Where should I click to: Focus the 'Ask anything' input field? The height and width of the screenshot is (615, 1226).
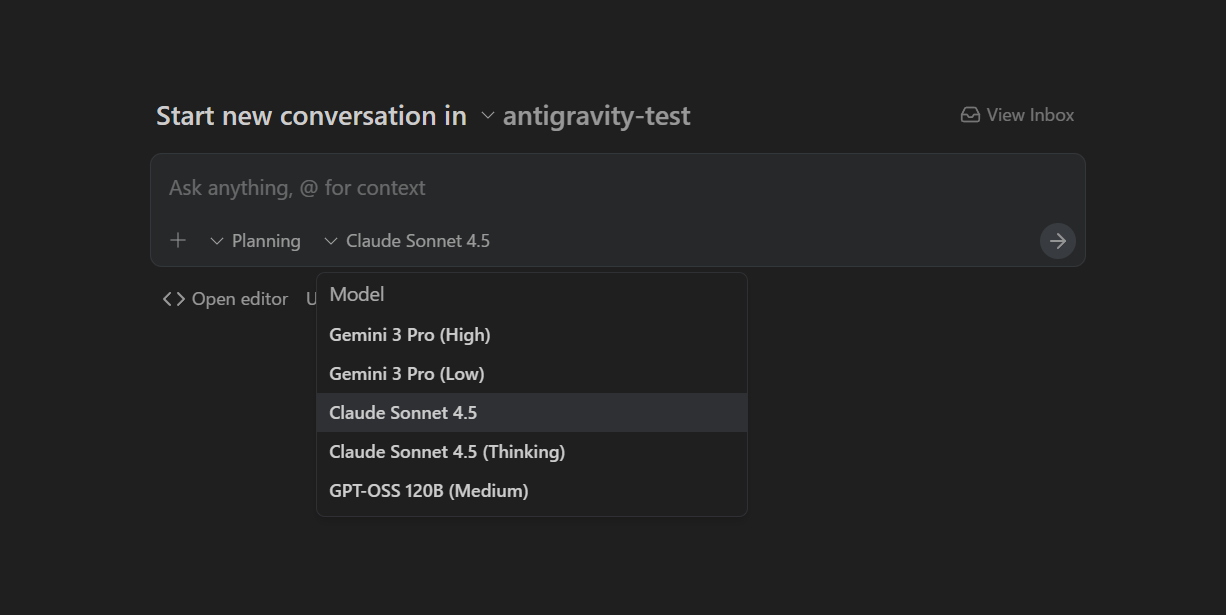pos(600,188)
